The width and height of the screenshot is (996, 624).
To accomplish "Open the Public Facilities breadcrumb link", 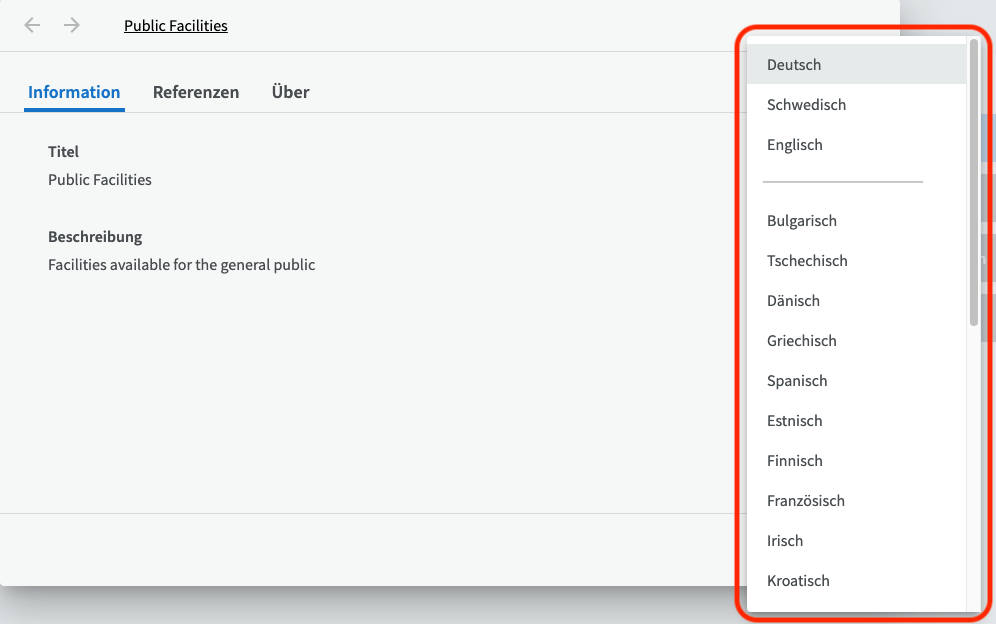I will click(176, 26).
